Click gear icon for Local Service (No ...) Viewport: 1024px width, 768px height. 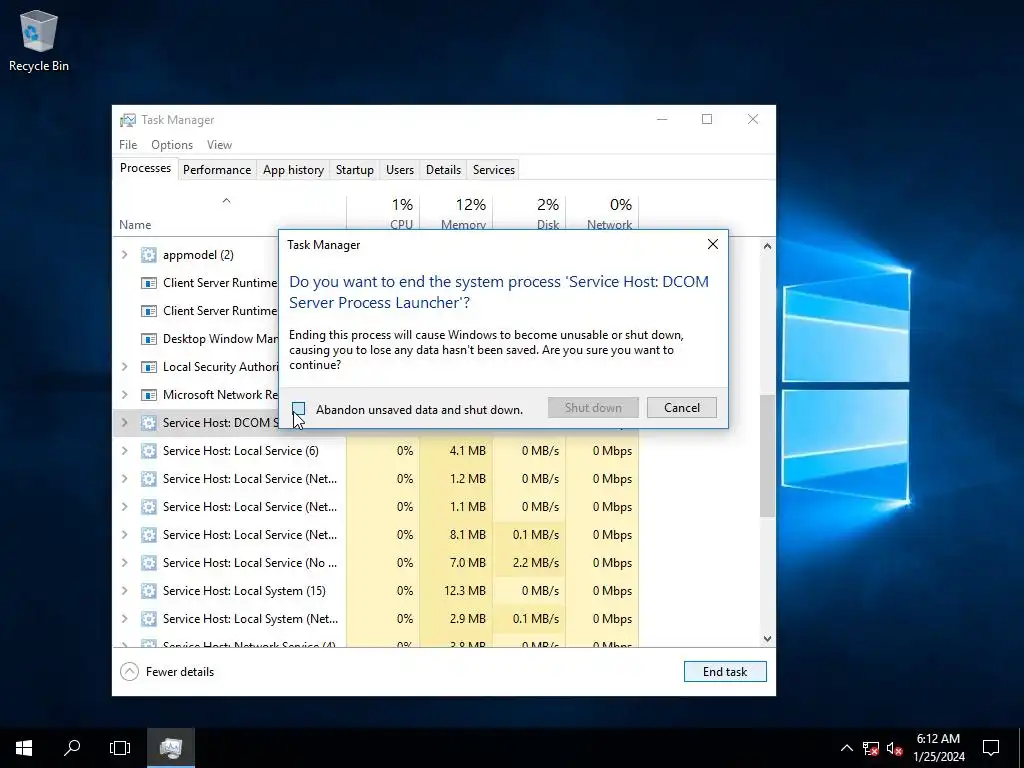(149, 562)
